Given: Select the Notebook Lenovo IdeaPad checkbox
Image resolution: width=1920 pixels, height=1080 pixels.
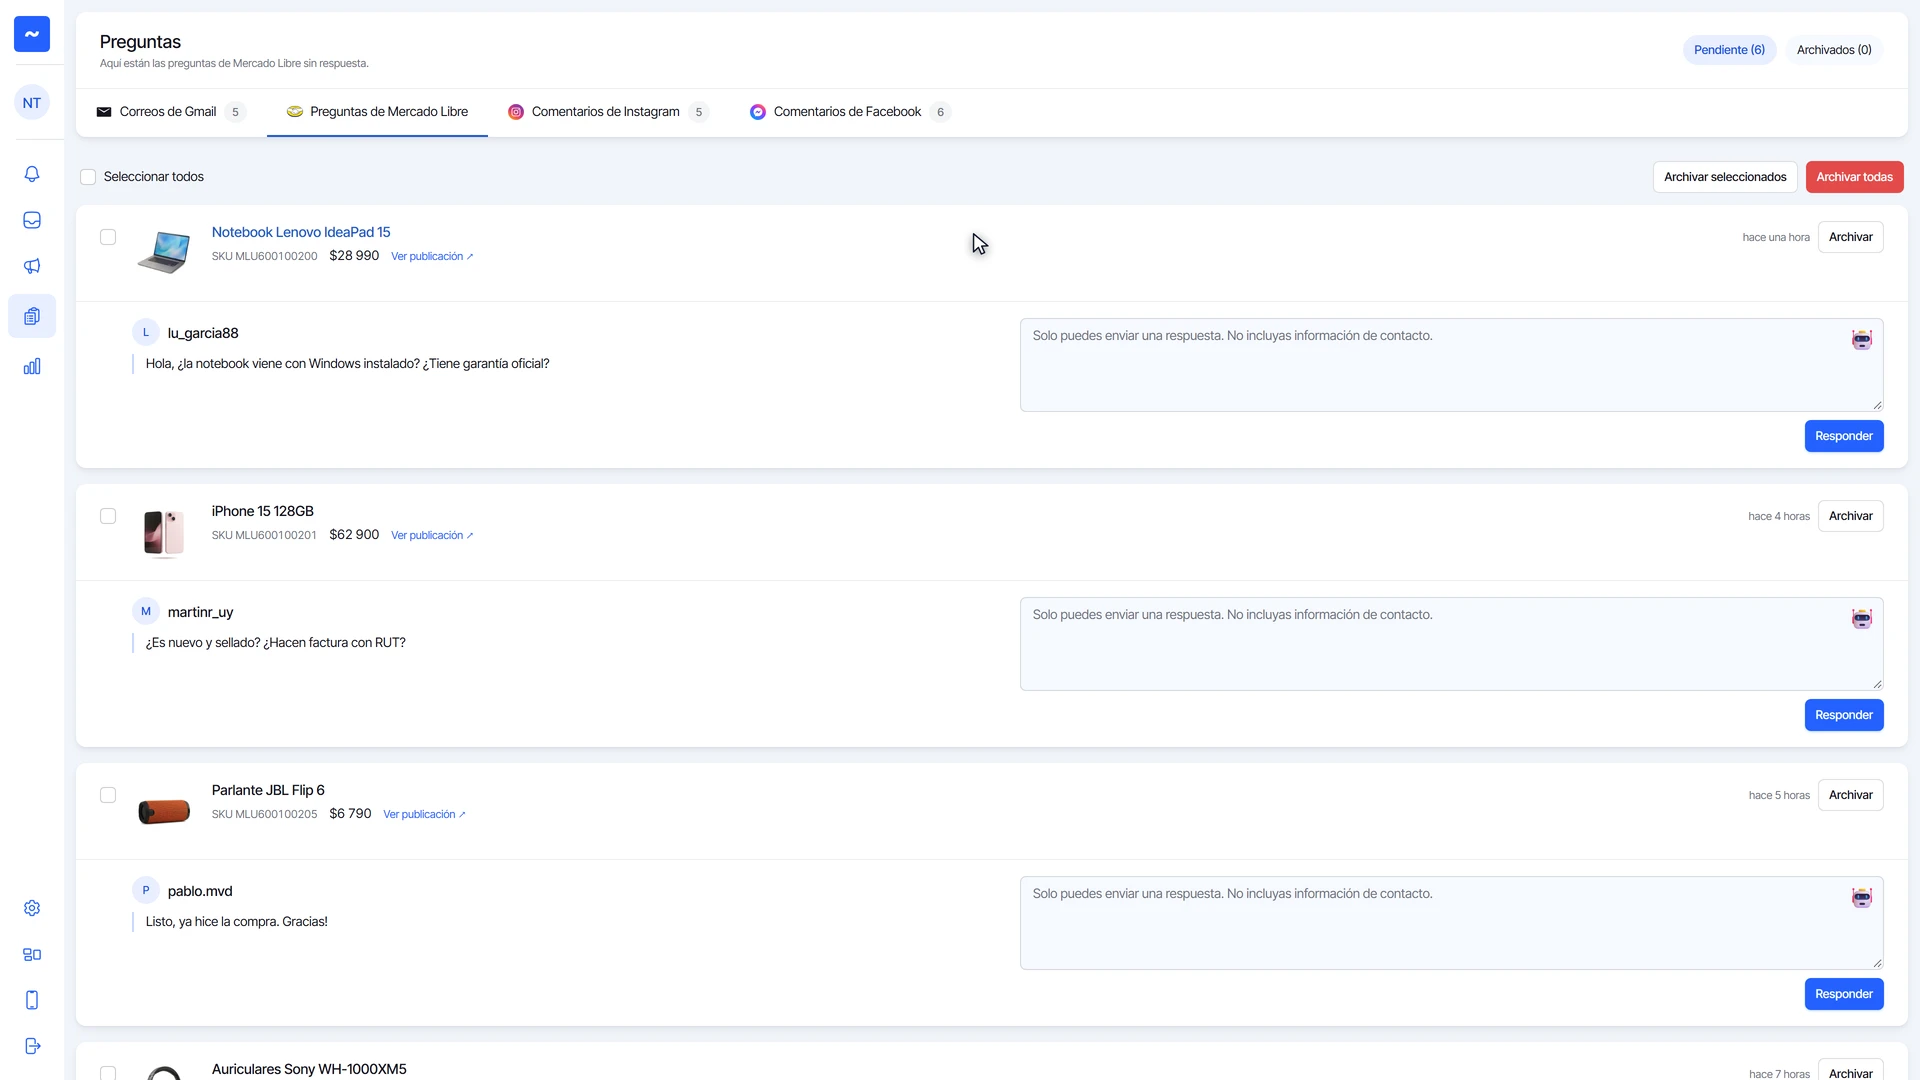Looking at the screenshot, I should coord(108,237).
